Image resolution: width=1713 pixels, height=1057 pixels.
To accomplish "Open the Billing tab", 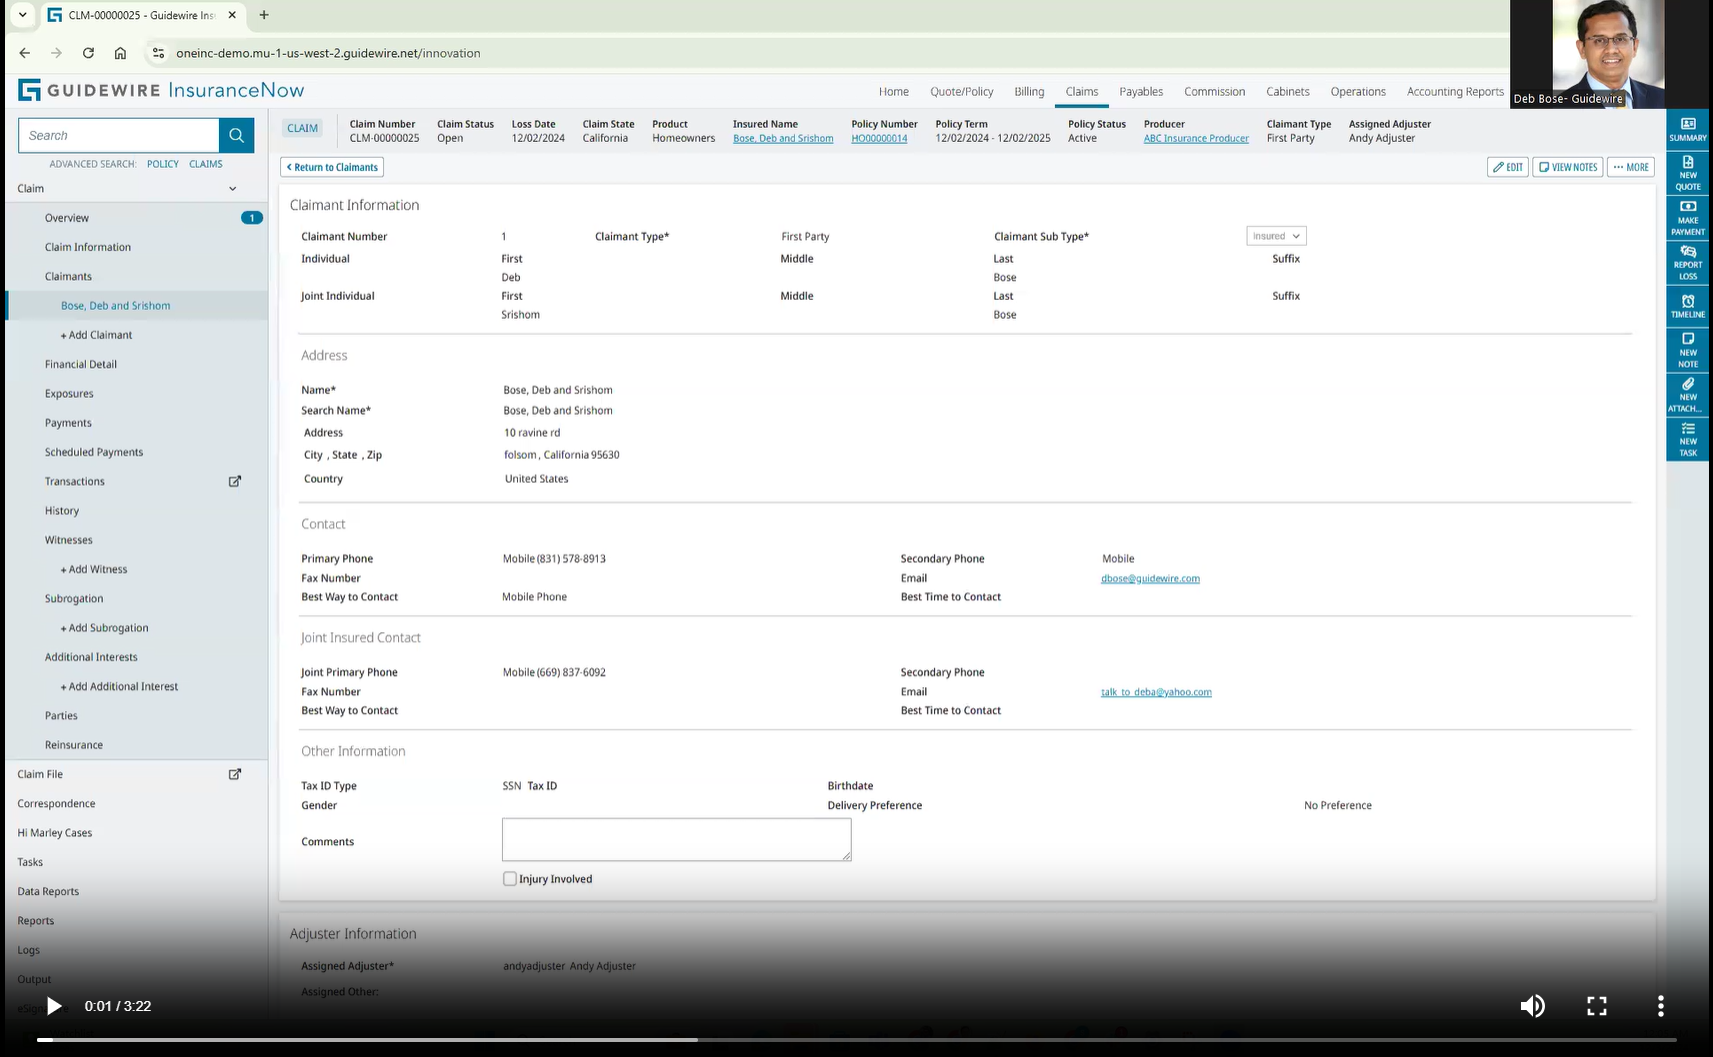I will pos(1029,91).
